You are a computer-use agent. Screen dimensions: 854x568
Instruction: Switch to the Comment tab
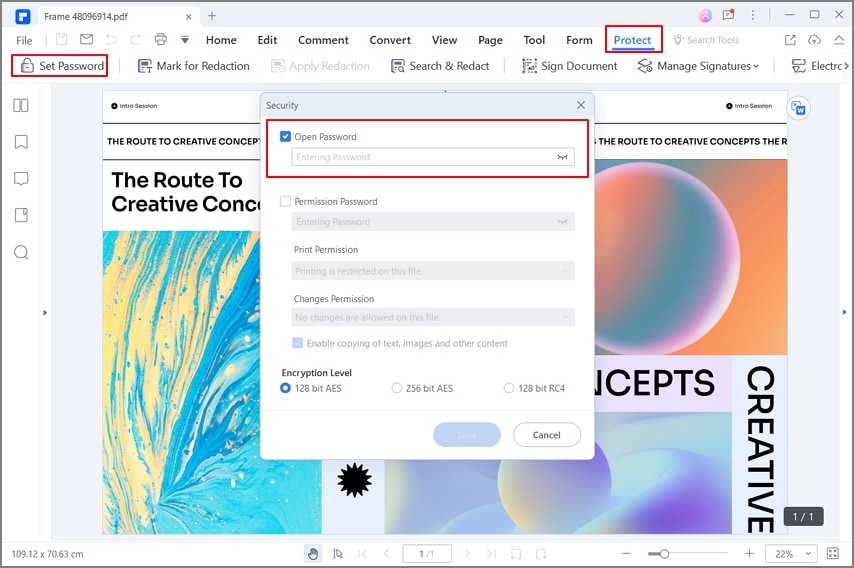click(x=323, y=40)
